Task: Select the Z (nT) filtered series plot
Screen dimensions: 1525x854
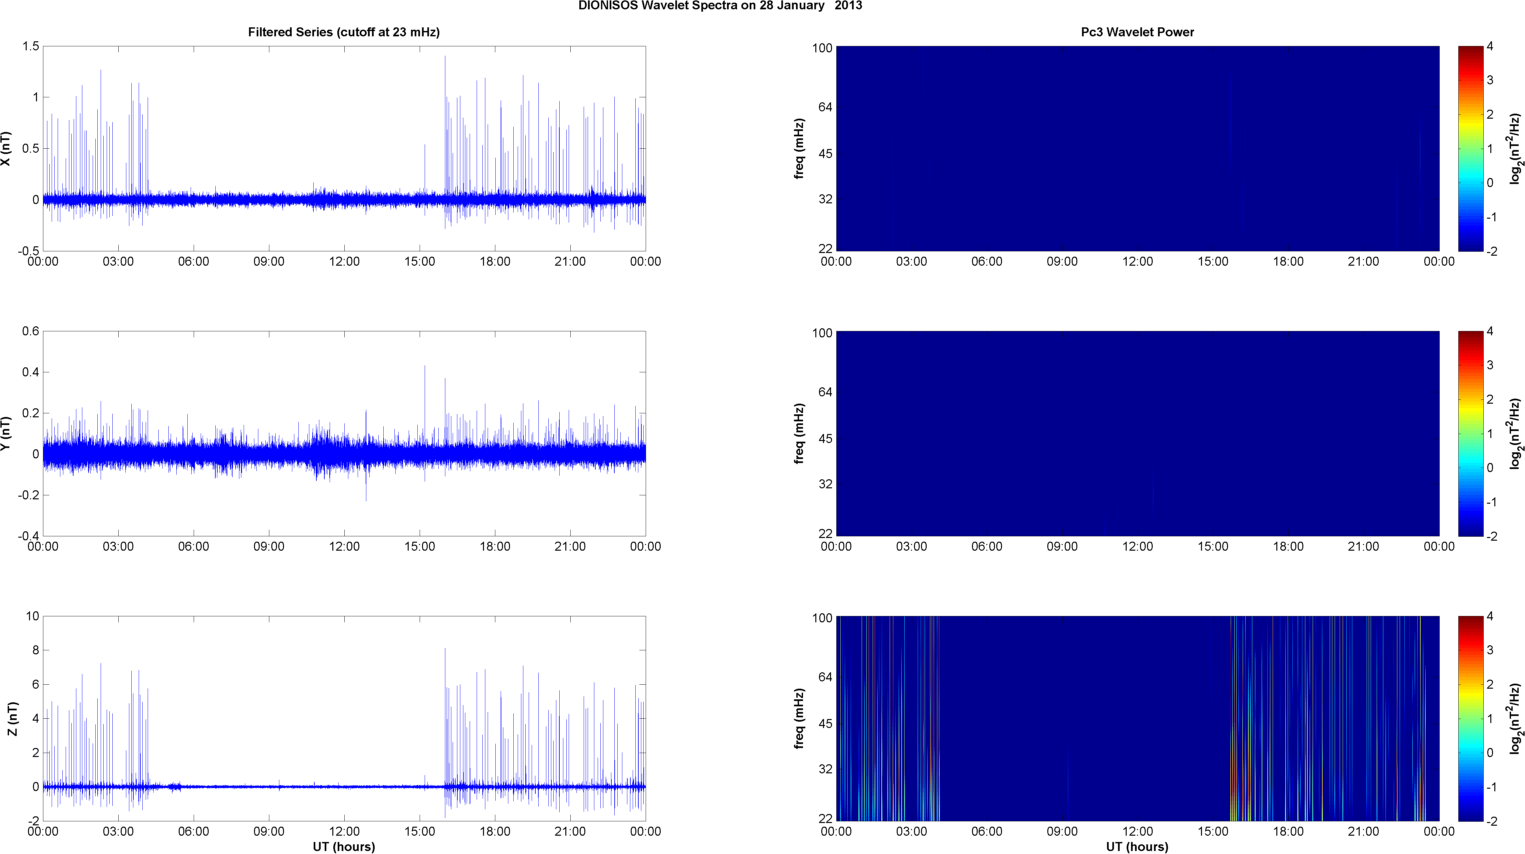Action: (x=344, y=718)
